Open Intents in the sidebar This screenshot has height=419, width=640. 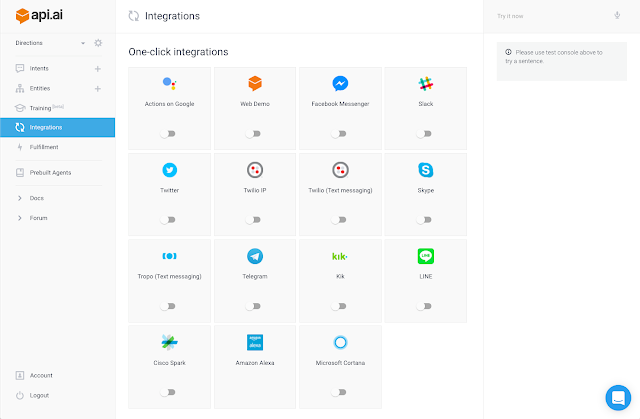pos(39,68)
